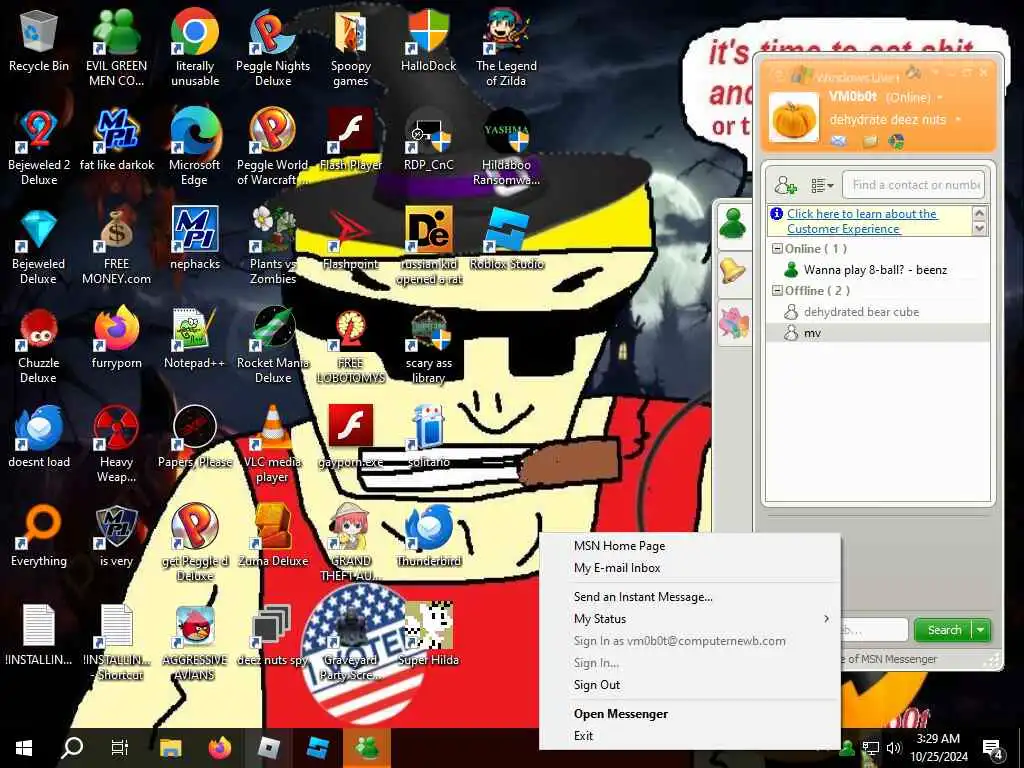Open Firefox from the taskbar

pos(219,748)
